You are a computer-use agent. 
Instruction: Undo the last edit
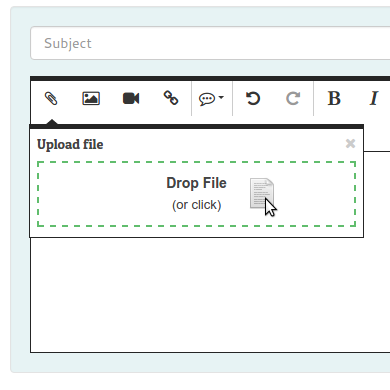coord(253,99)
